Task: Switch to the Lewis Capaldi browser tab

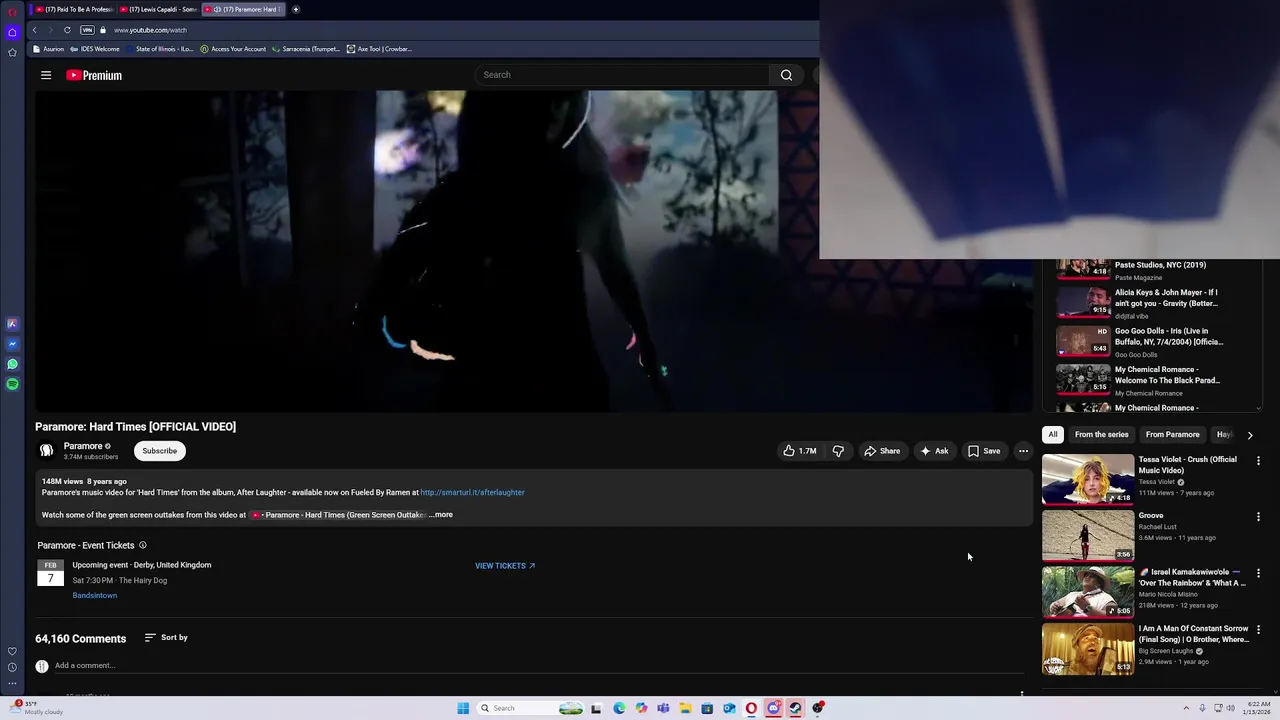Action: (x=160, y=9)
